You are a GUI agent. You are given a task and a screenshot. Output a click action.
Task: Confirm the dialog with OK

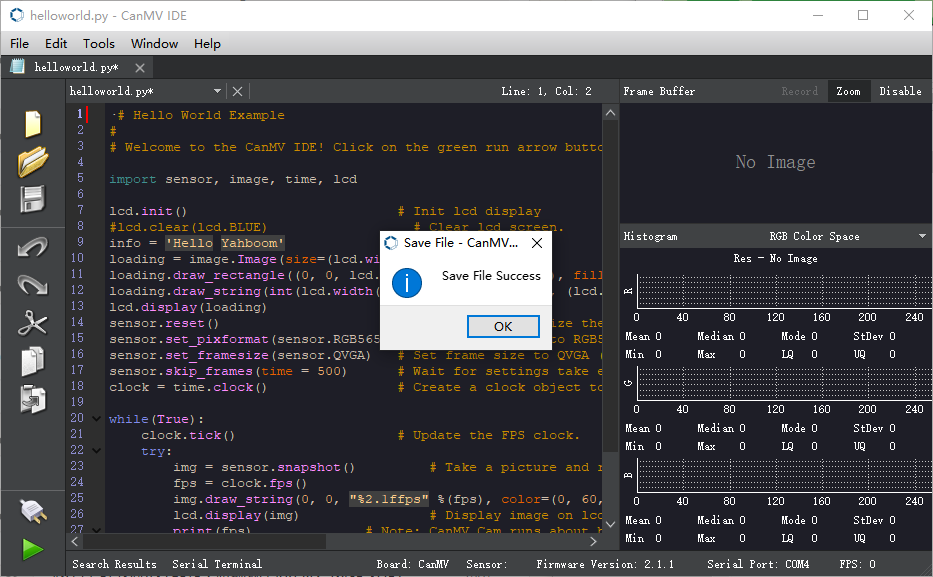pos(503,326)
